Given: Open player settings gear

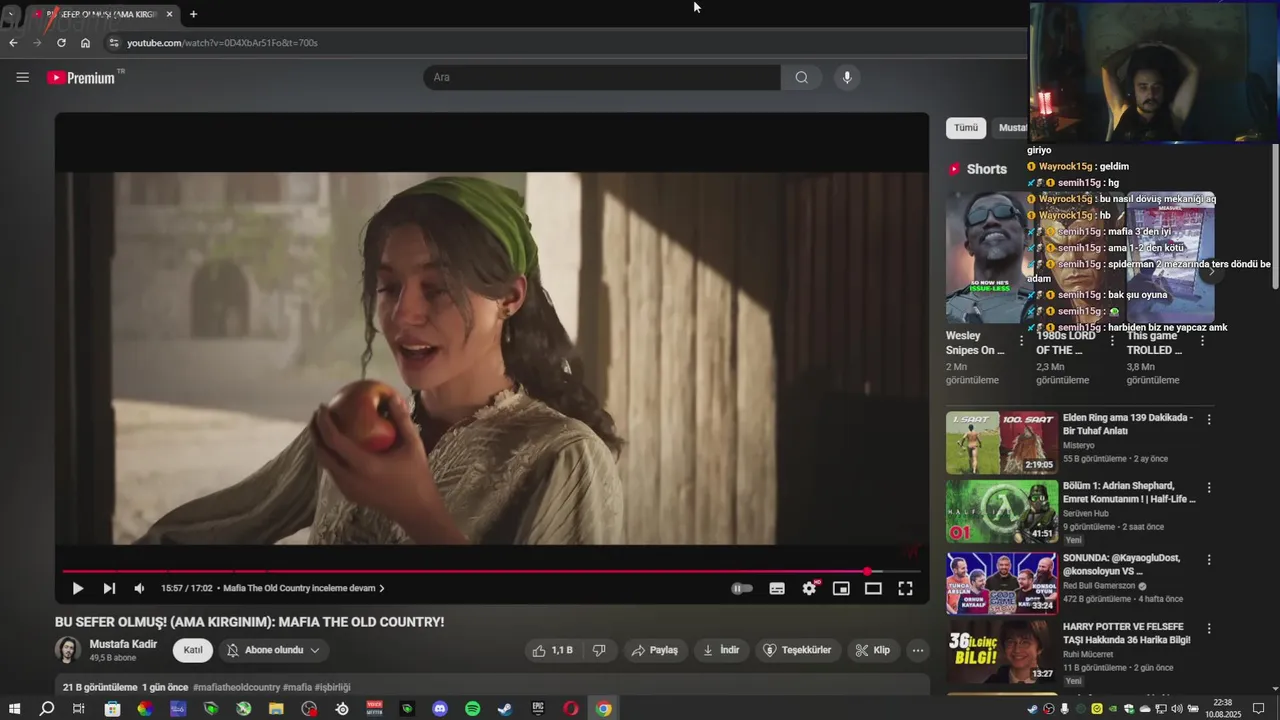Looking at the screenshot, I should pyautogui.click(x=809, y=588).
